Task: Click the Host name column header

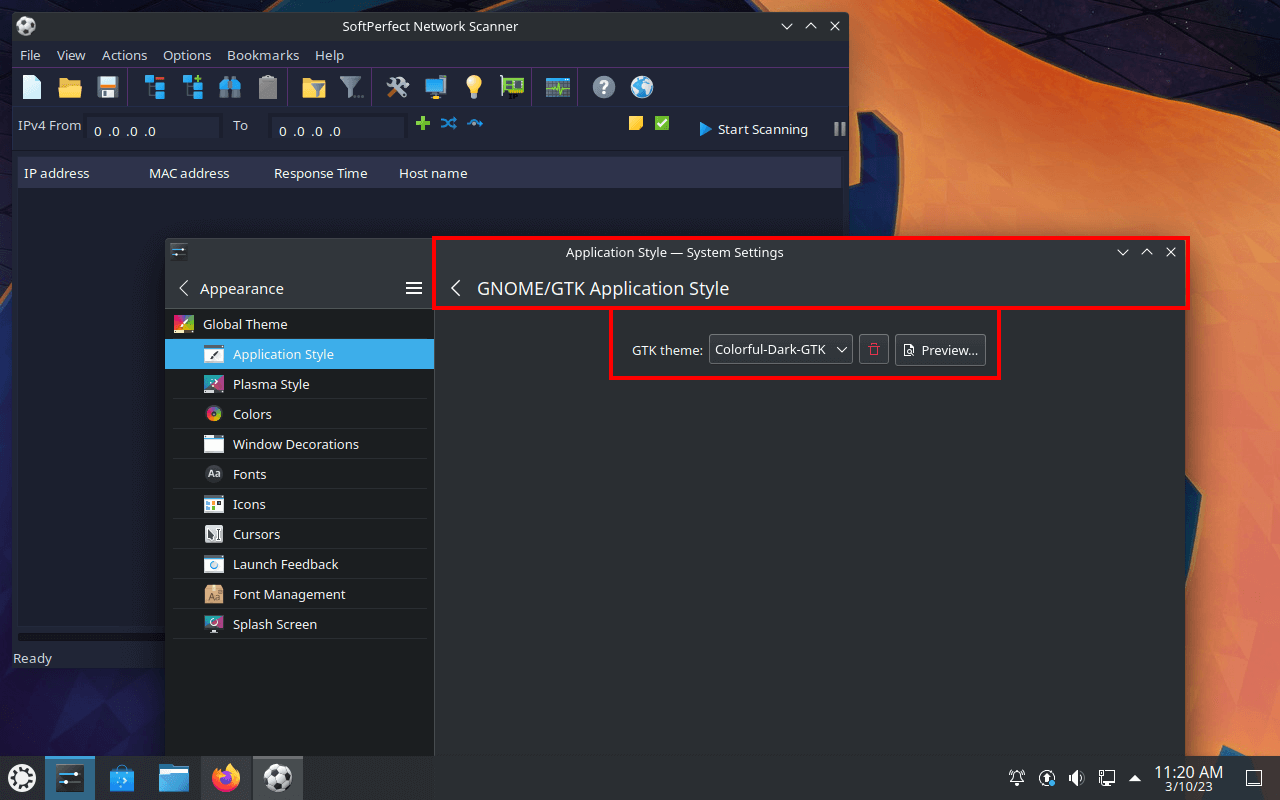Action: coord(433,173)
